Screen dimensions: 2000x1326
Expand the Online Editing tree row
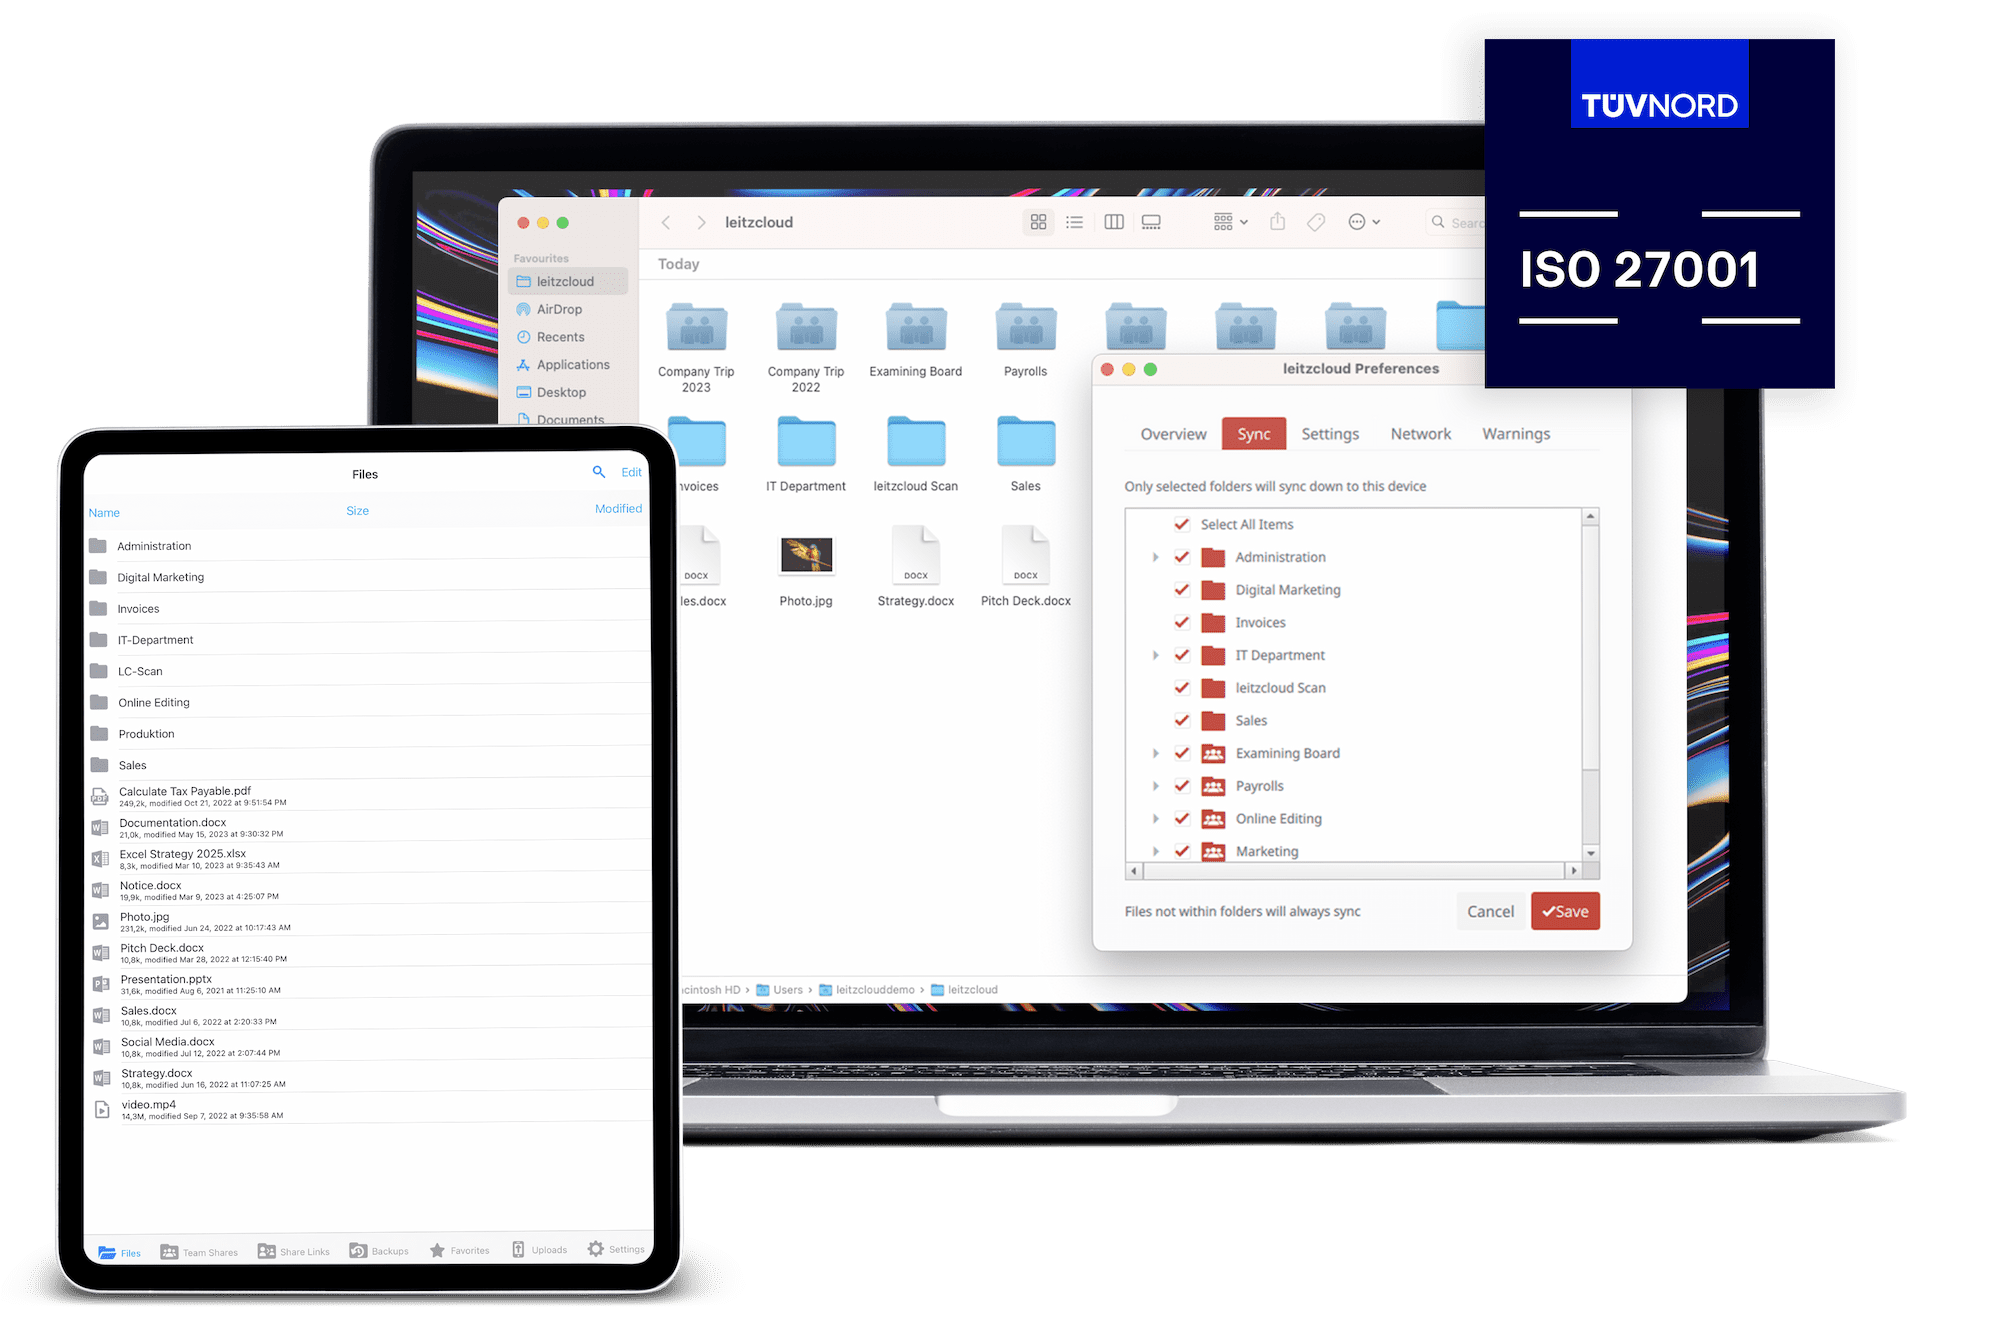point(1155,818)
